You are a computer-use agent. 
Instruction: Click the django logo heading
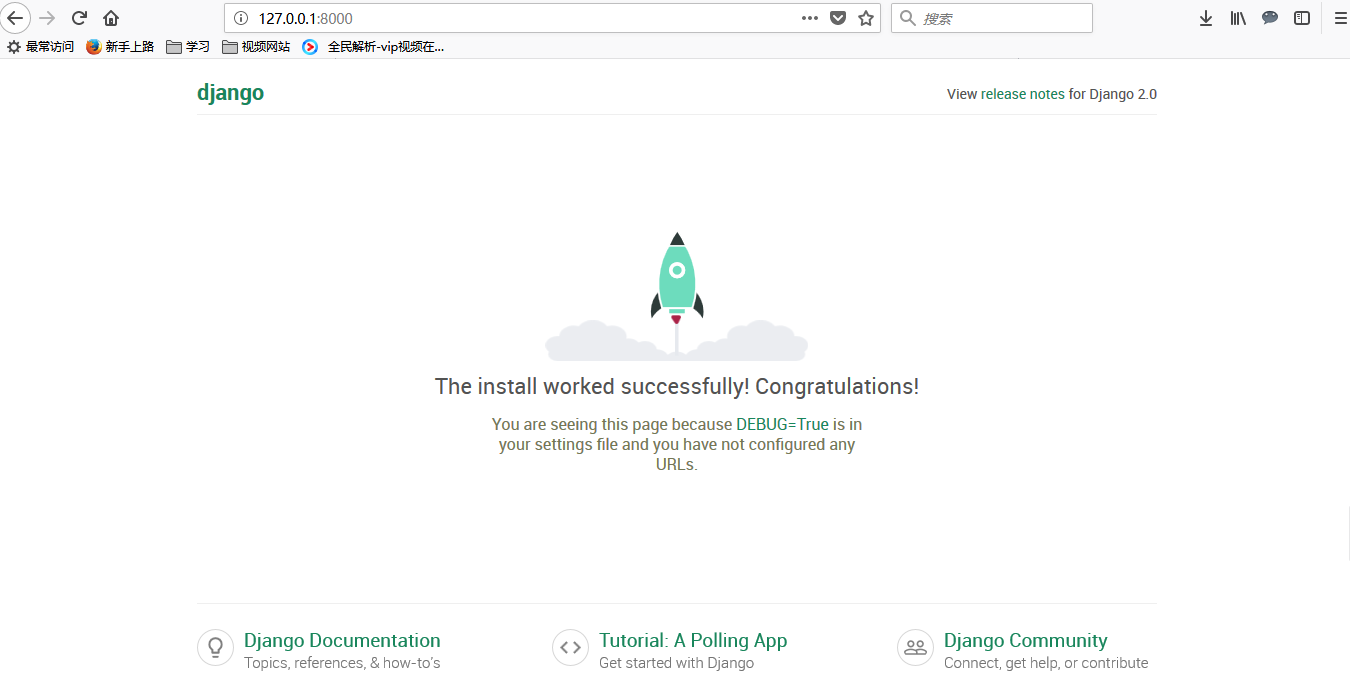pyautogui.click(x=231, y=93)
